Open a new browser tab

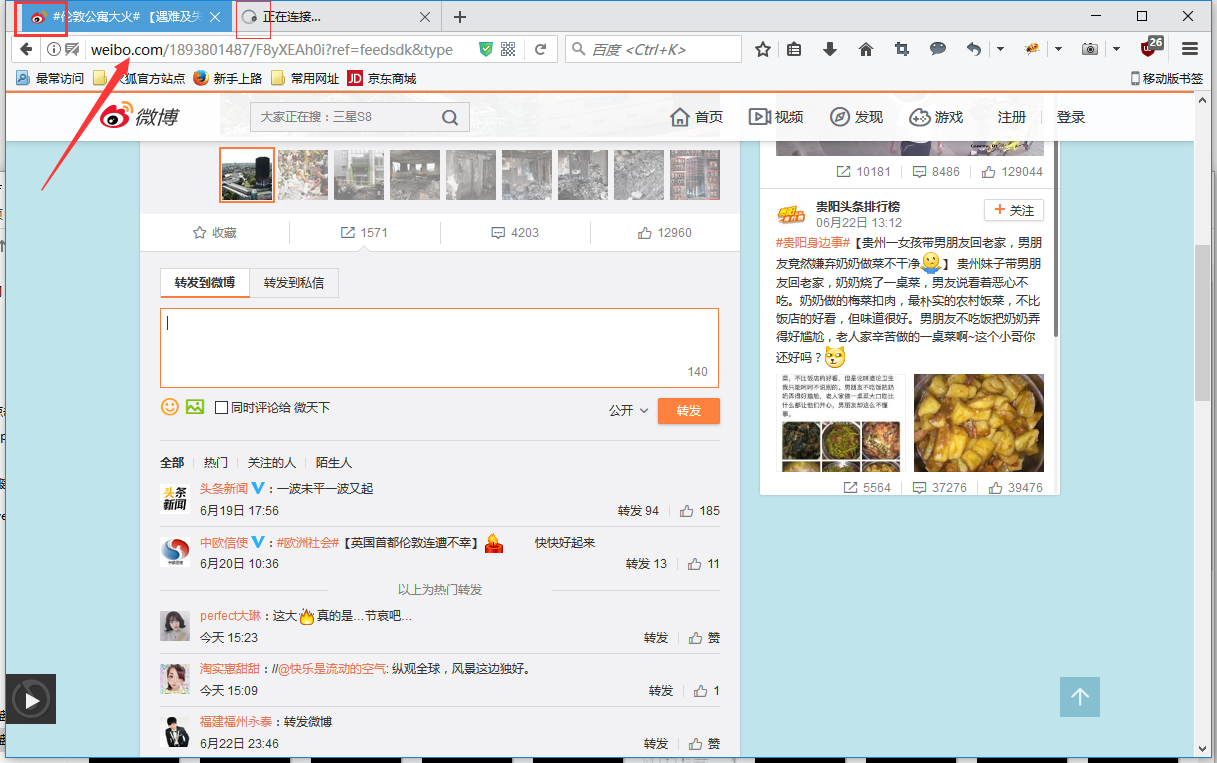click(x=460, y=17)
